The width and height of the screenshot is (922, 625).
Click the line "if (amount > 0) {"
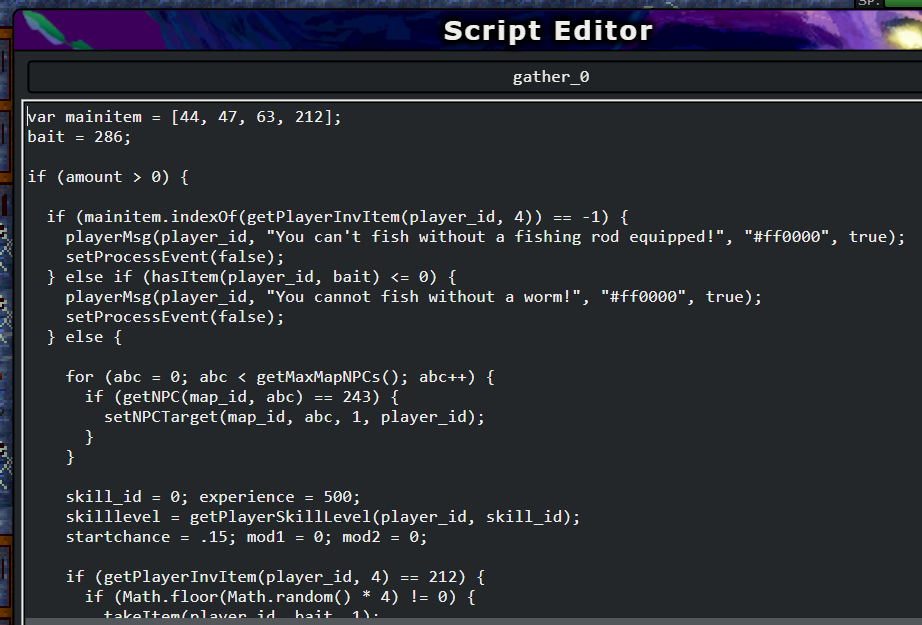click(x=108, y=177)
